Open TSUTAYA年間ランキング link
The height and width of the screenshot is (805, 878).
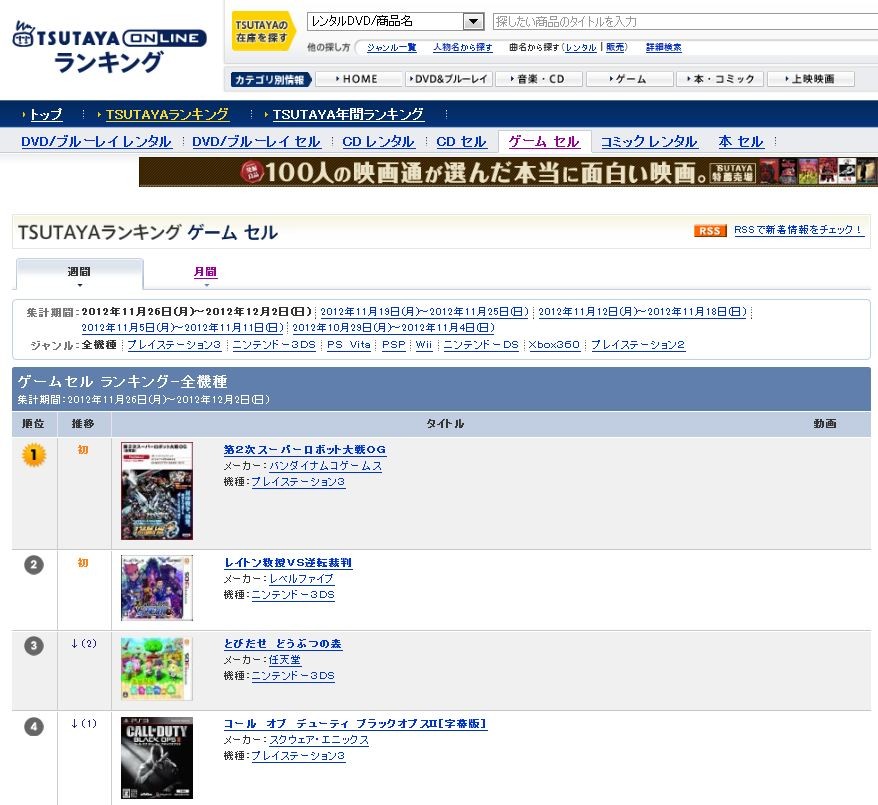click(x=348, y=115)
